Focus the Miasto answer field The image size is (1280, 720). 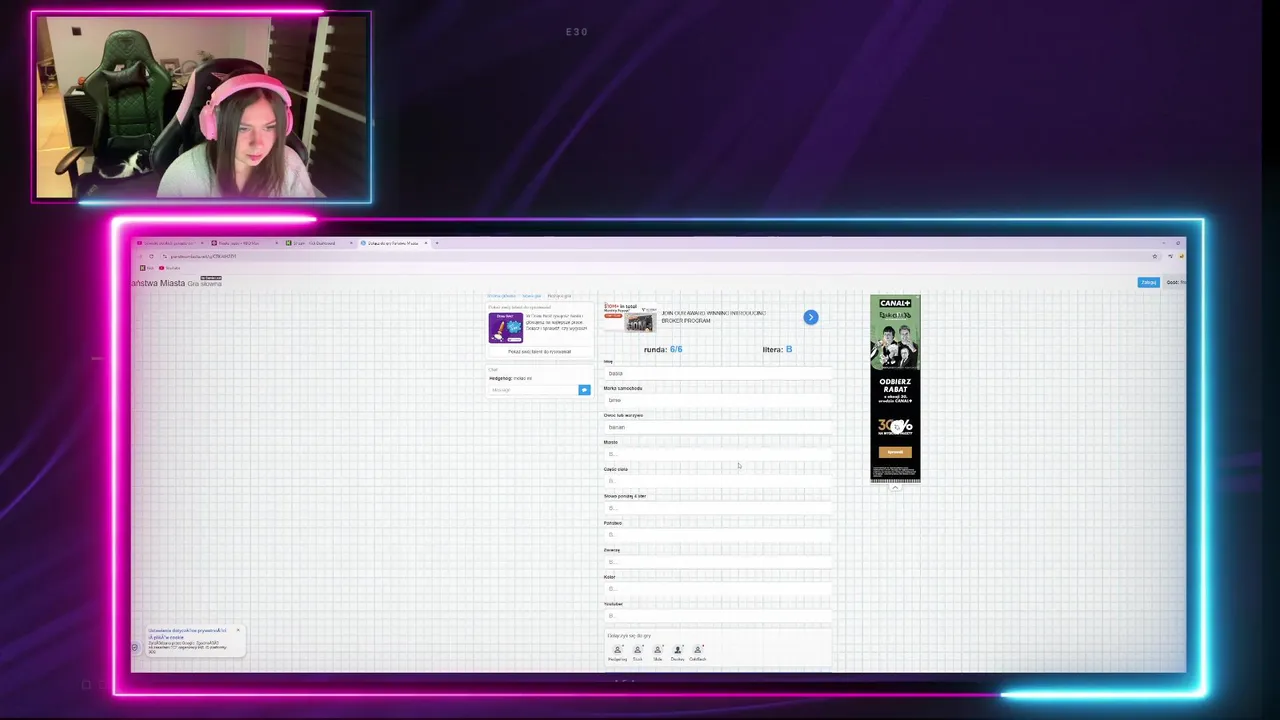coord(718,454)
